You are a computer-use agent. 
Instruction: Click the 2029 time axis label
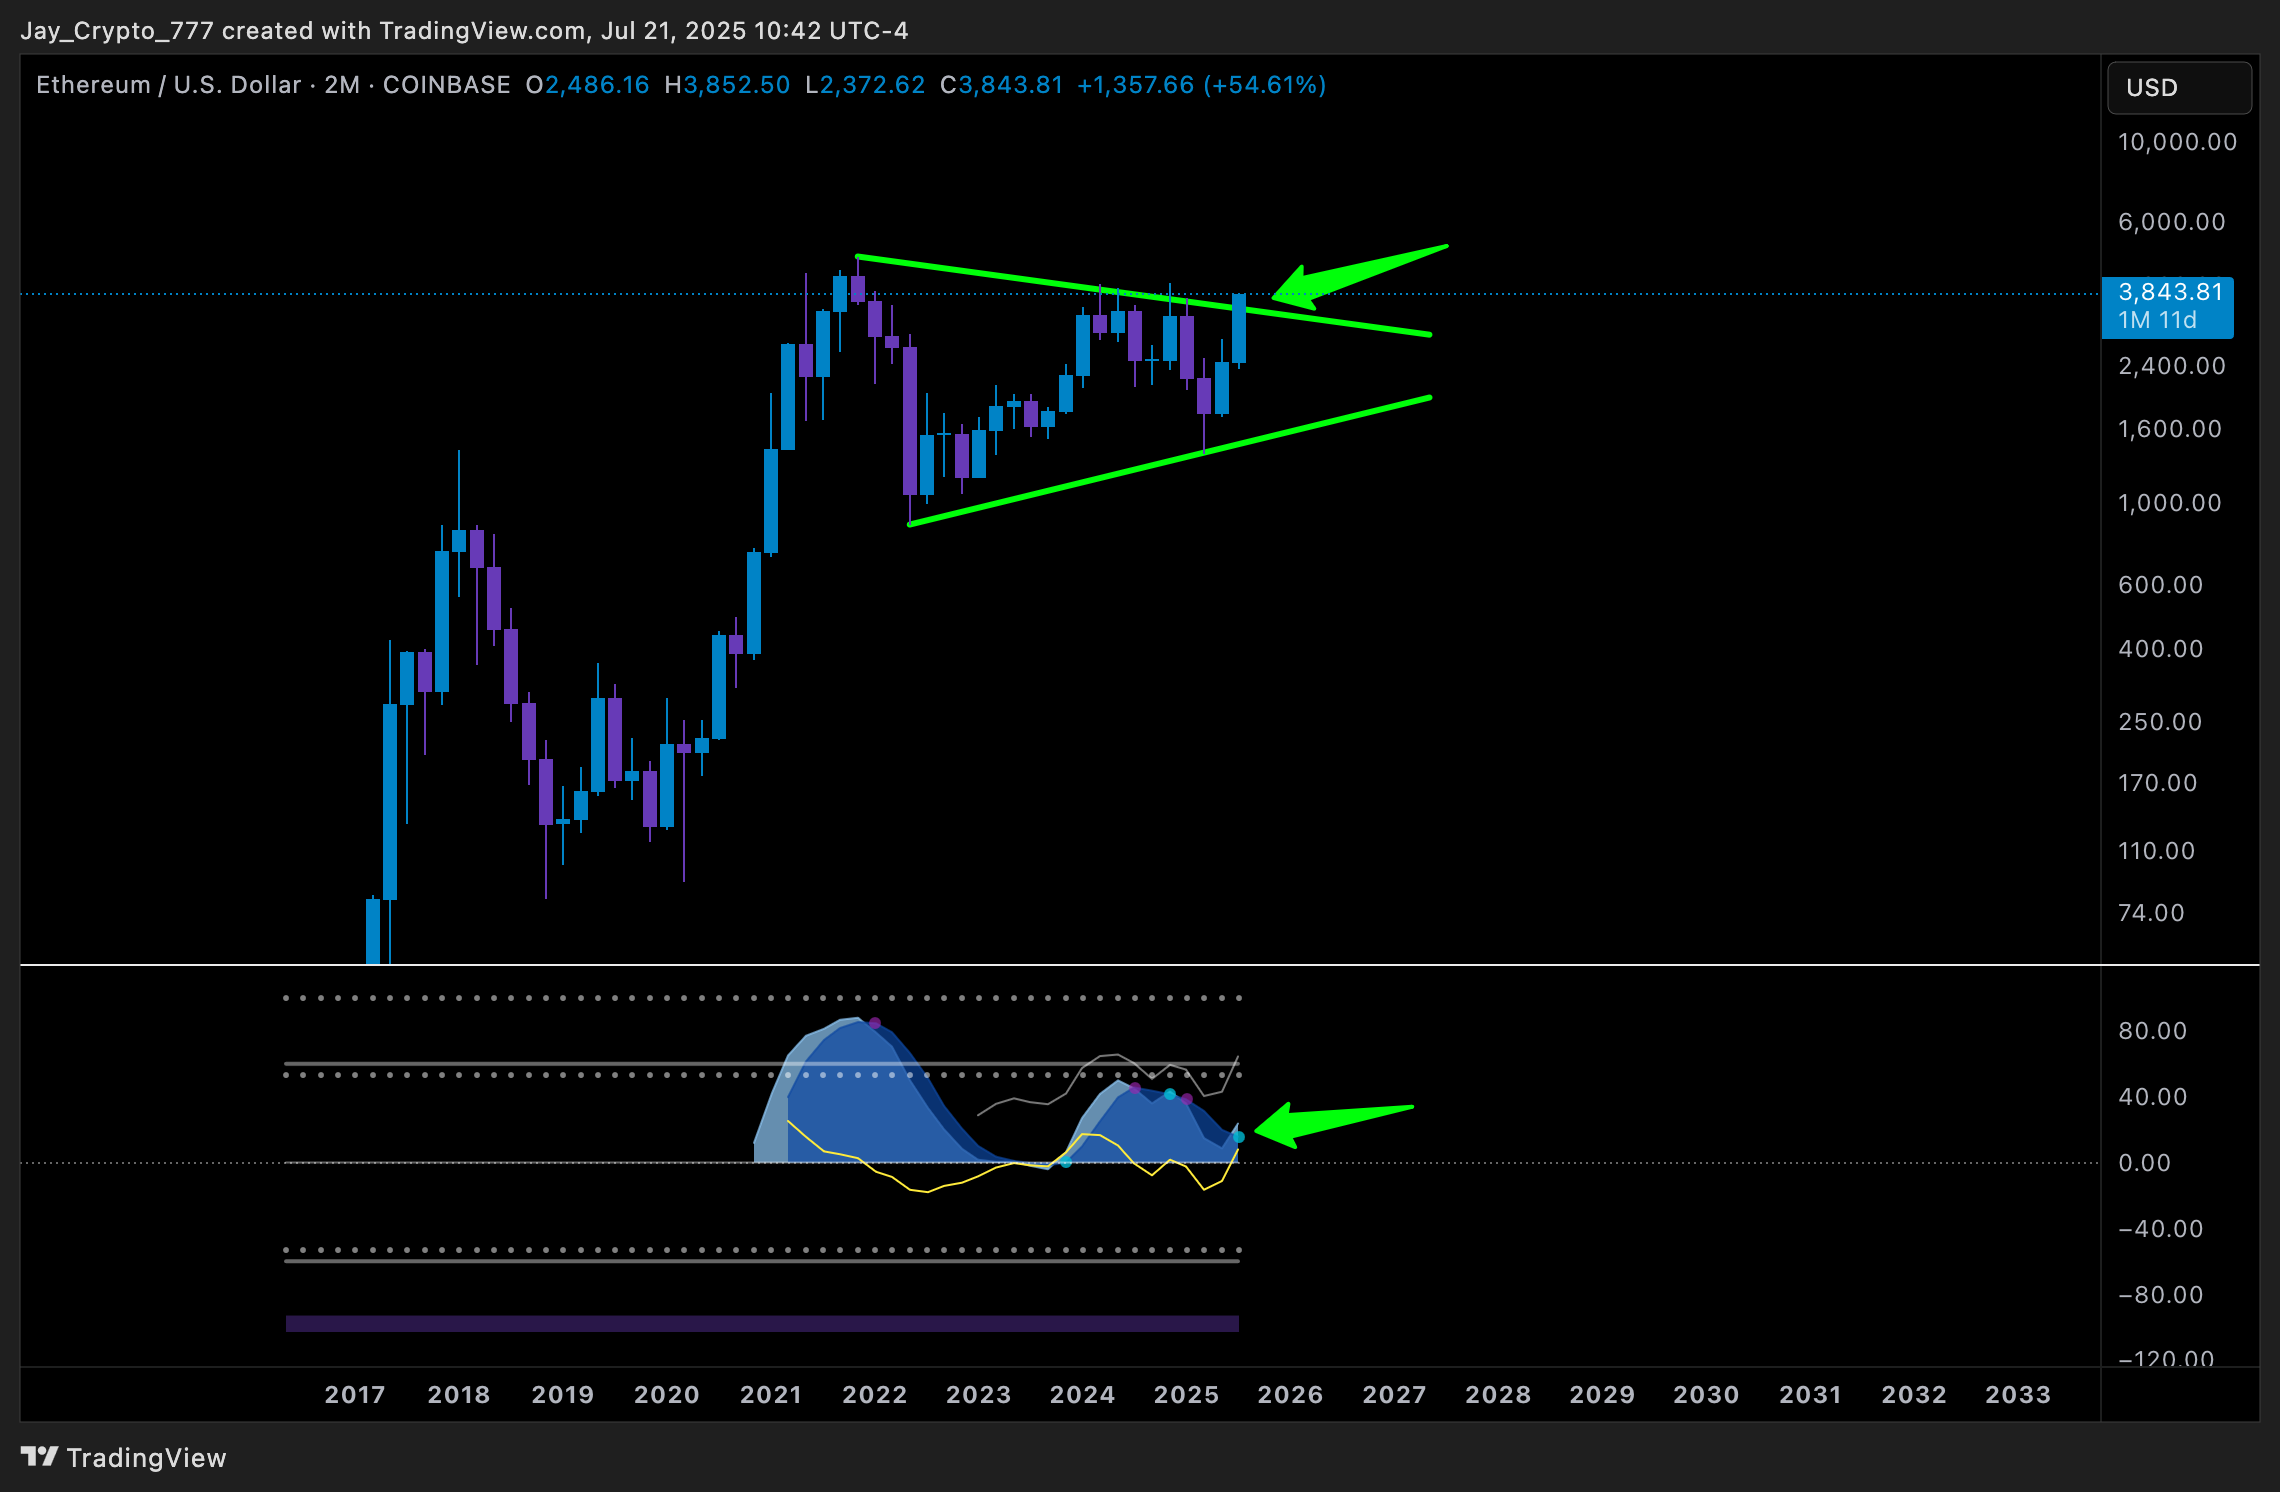pos(1602,1395)
